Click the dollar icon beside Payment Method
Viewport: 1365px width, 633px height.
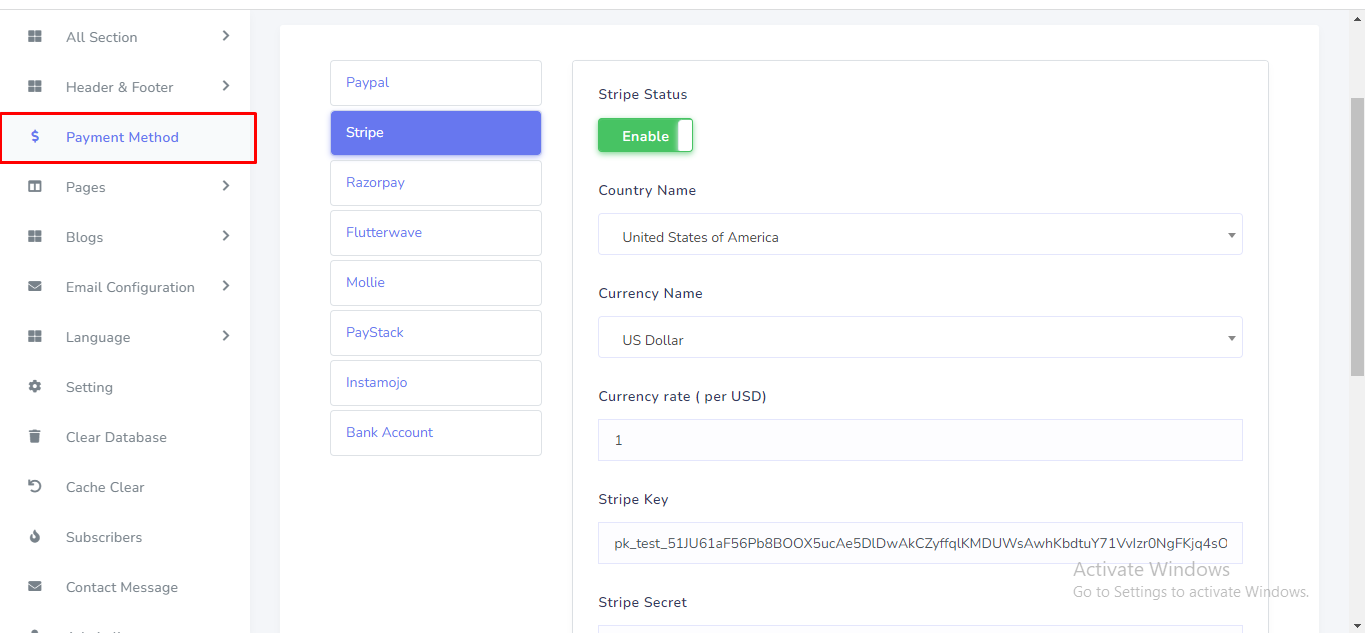click(35, 137)
